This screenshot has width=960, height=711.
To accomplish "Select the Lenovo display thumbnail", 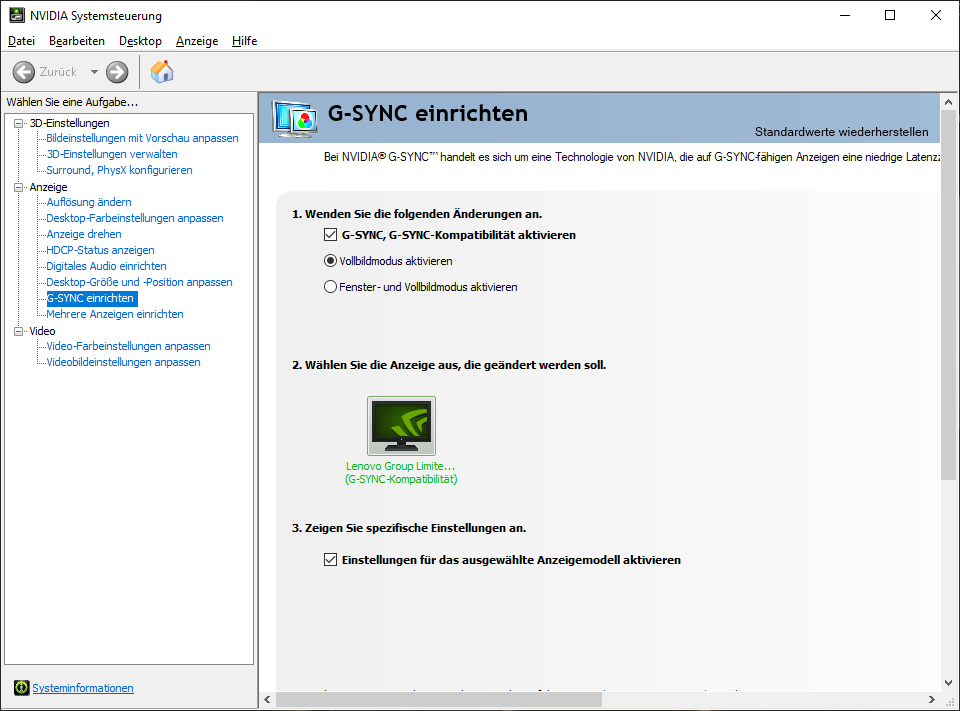I will click(402, 426).
